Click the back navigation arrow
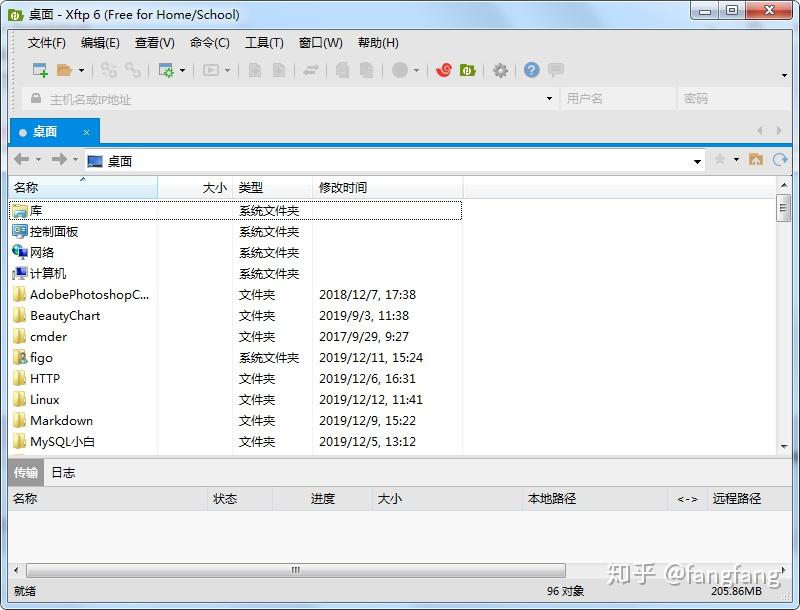 tap(22, 160)
